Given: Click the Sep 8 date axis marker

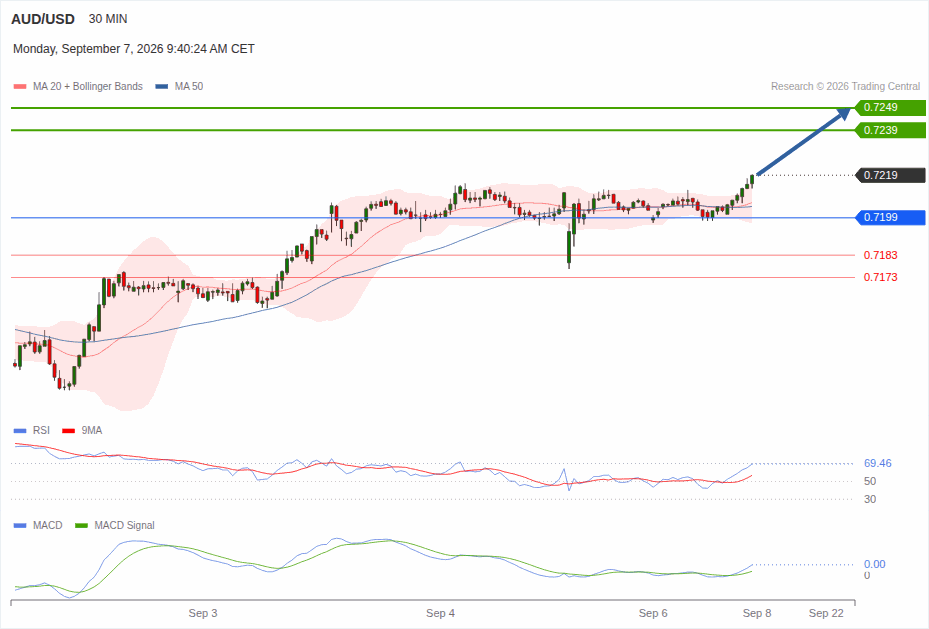Looking at the screenshot, I should coord(757,614).
